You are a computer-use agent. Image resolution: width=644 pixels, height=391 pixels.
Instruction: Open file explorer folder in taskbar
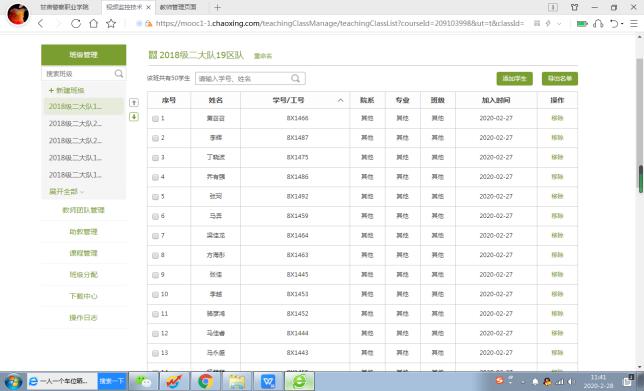(x=237, y=382)
